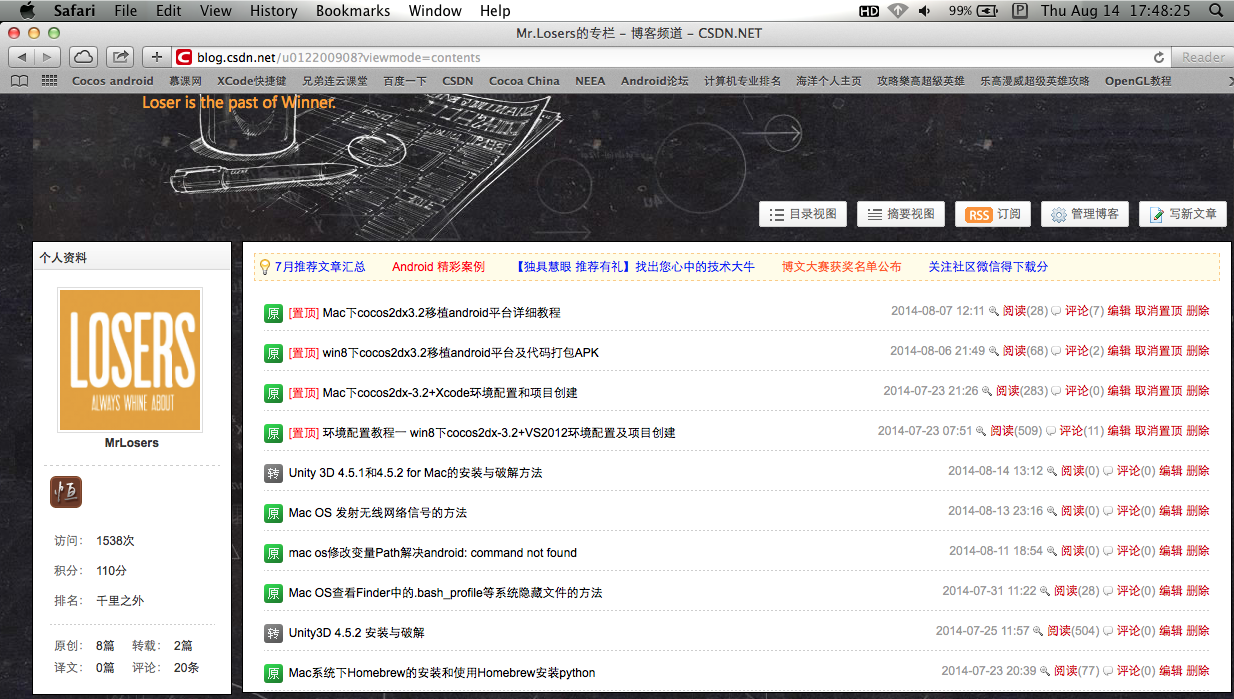Click 删除 for Homebrew article row
This screenshot has height=699, width=1234.
click(1197, 671)
